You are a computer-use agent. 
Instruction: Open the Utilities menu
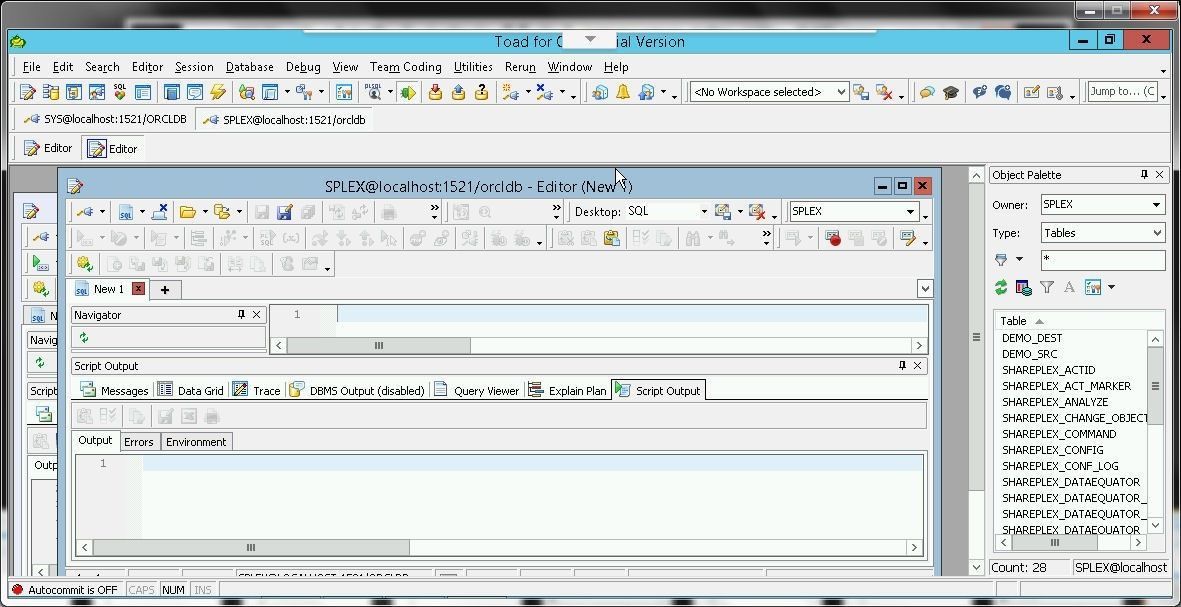[x=473, y=67]
